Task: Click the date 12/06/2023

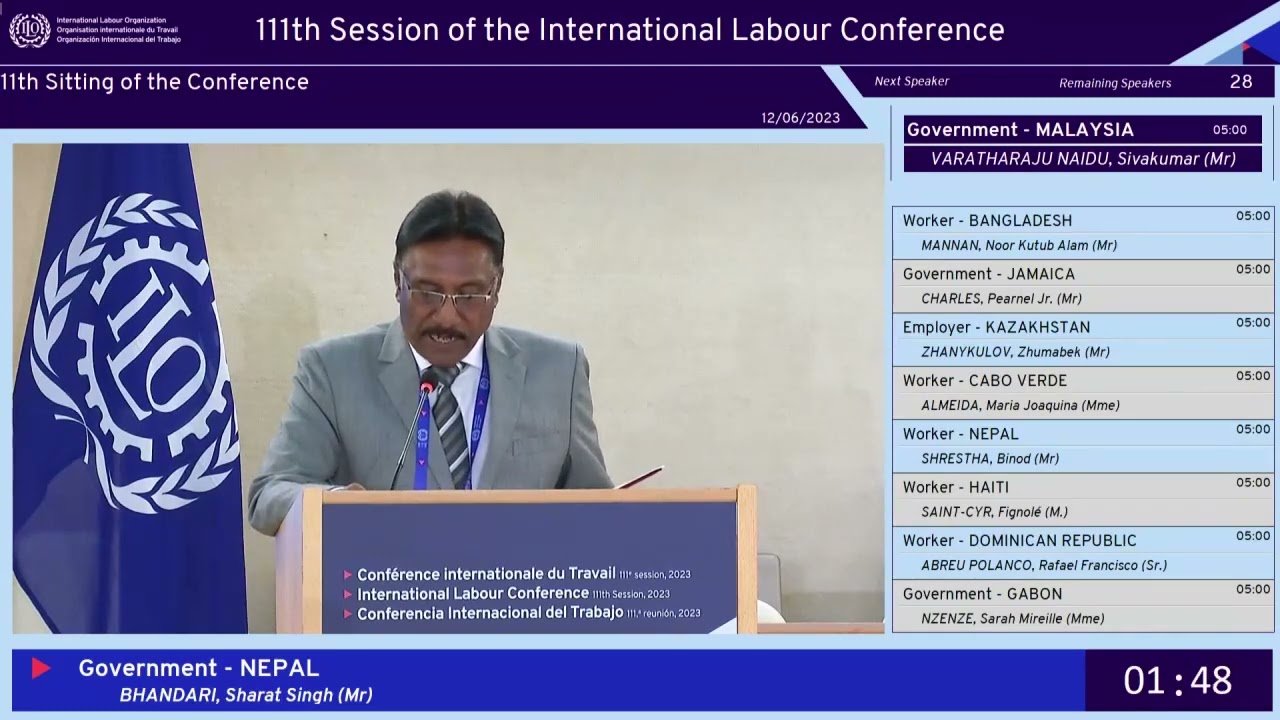Action: click(x=800, y=118)
